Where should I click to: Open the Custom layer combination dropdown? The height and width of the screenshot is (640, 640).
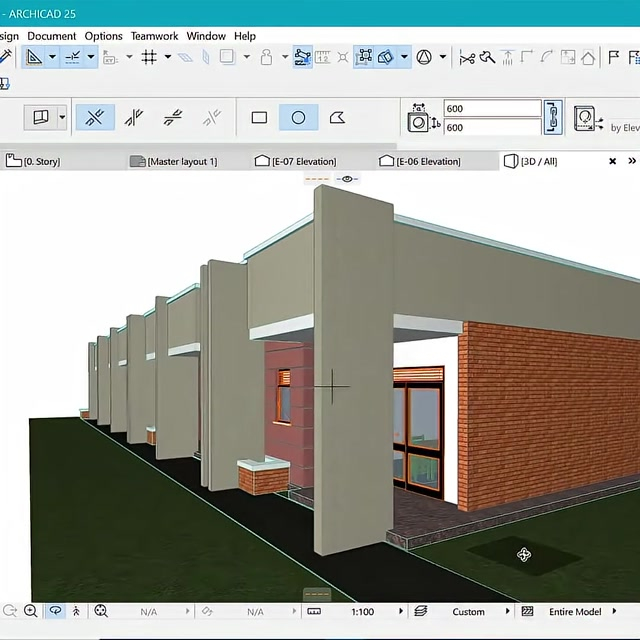(509, 611)
